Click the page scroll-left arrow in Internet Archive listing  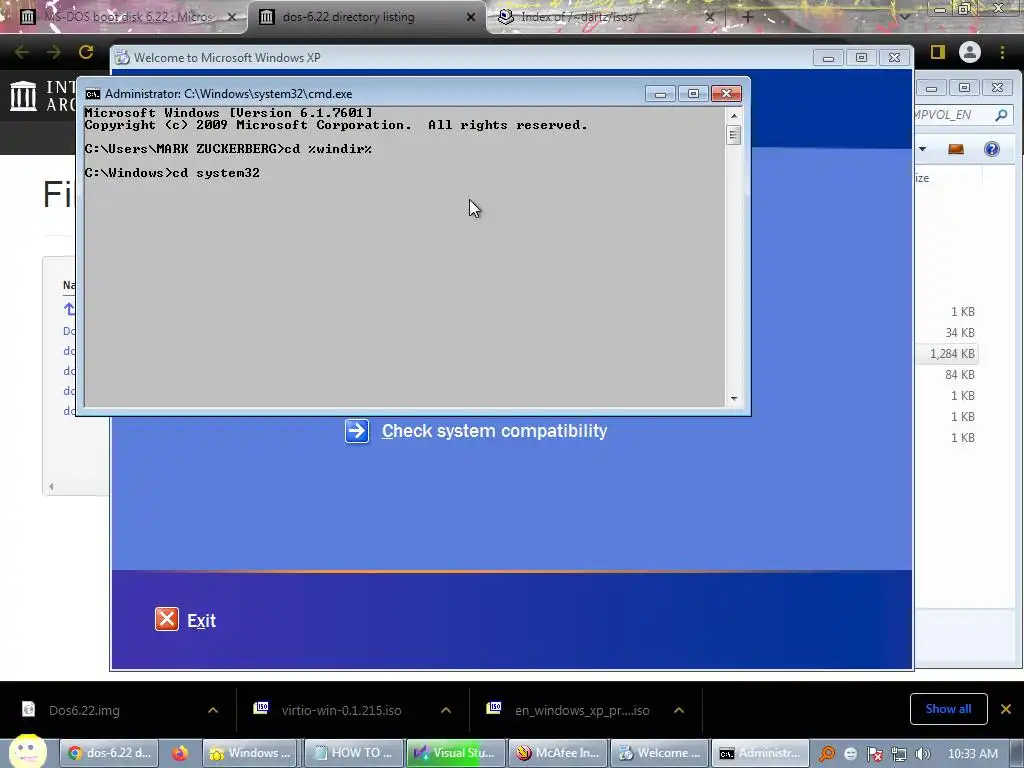coord(51,486)
